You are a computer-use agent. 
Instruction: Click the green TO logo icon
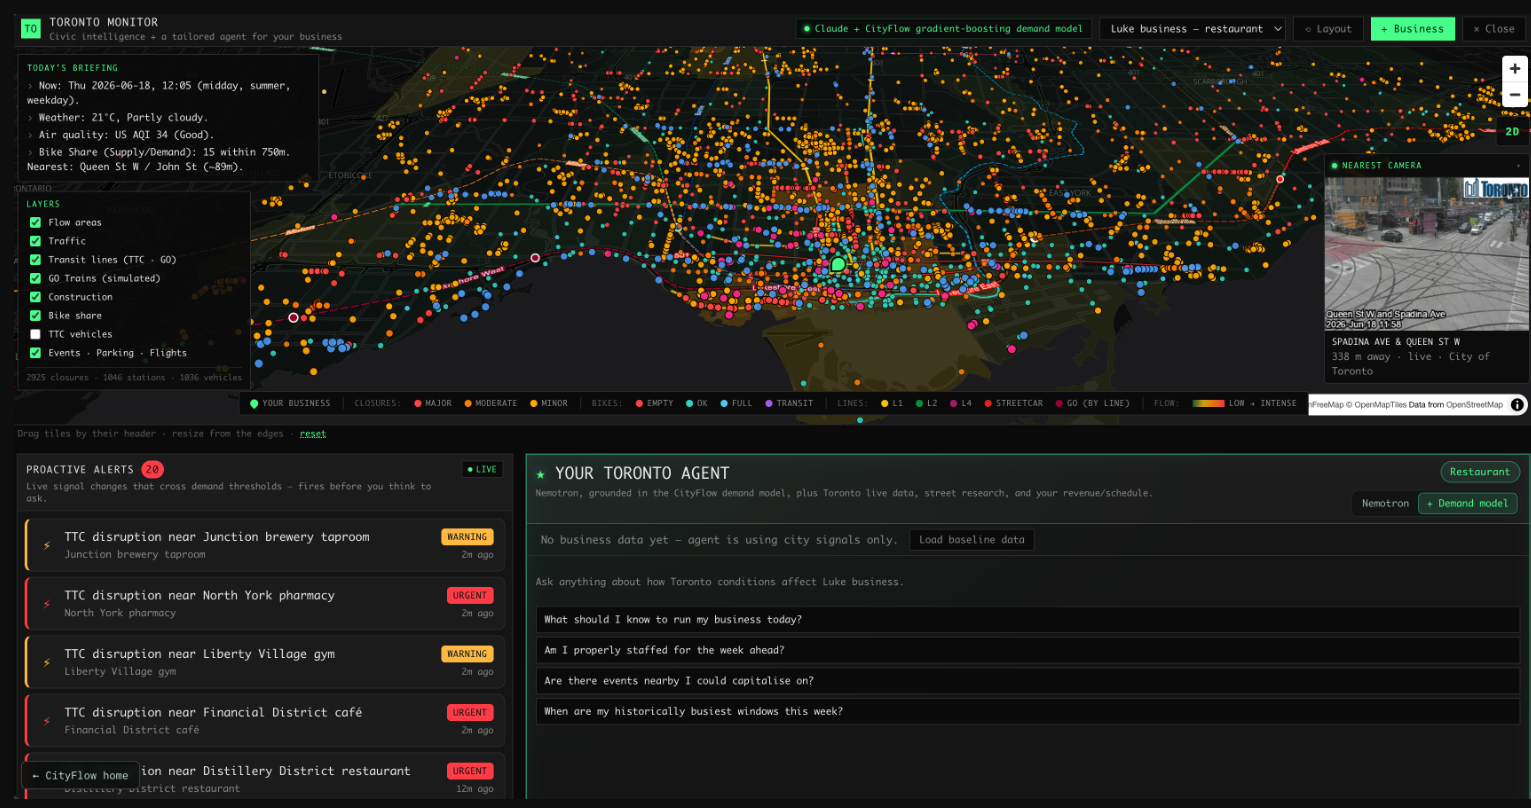[x=30, y=29]
